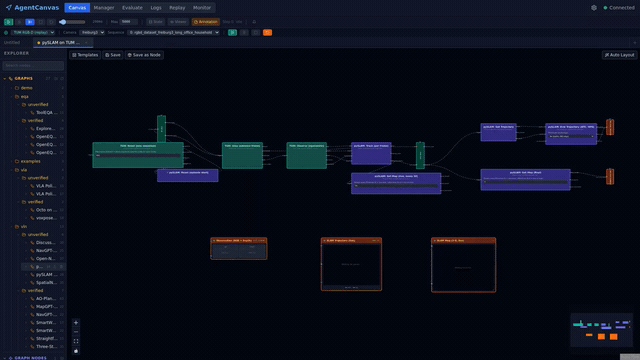The height and width of the screenshot is (360, 640).
Task: Click the lock interactivity canvas control icon
Action: click(x=76, y=351)
